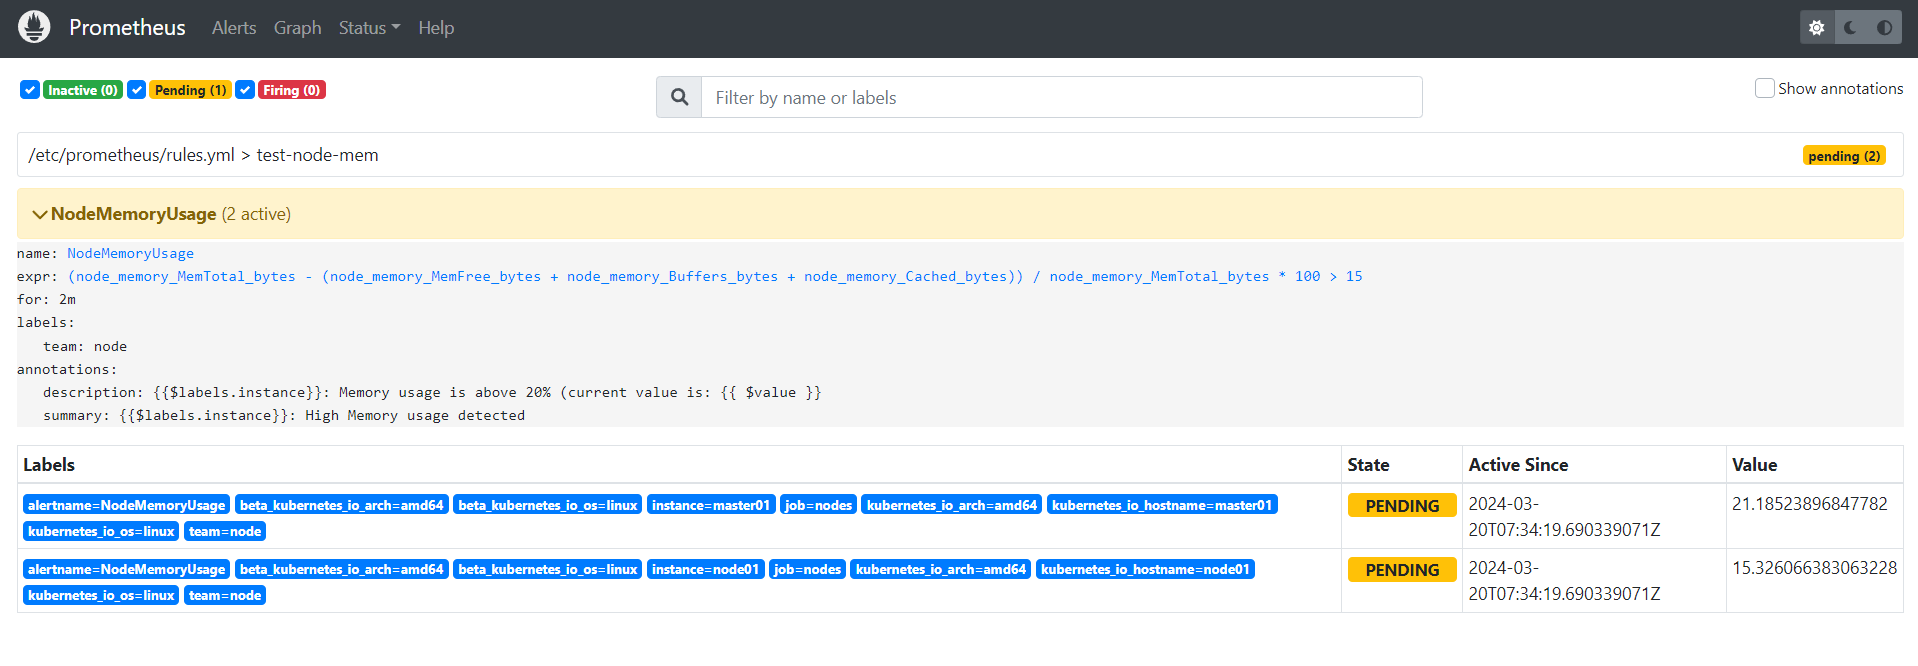1918x666 pixels.
Task: Click the value 15.326066383063228
Action: tap(1814, 568)
